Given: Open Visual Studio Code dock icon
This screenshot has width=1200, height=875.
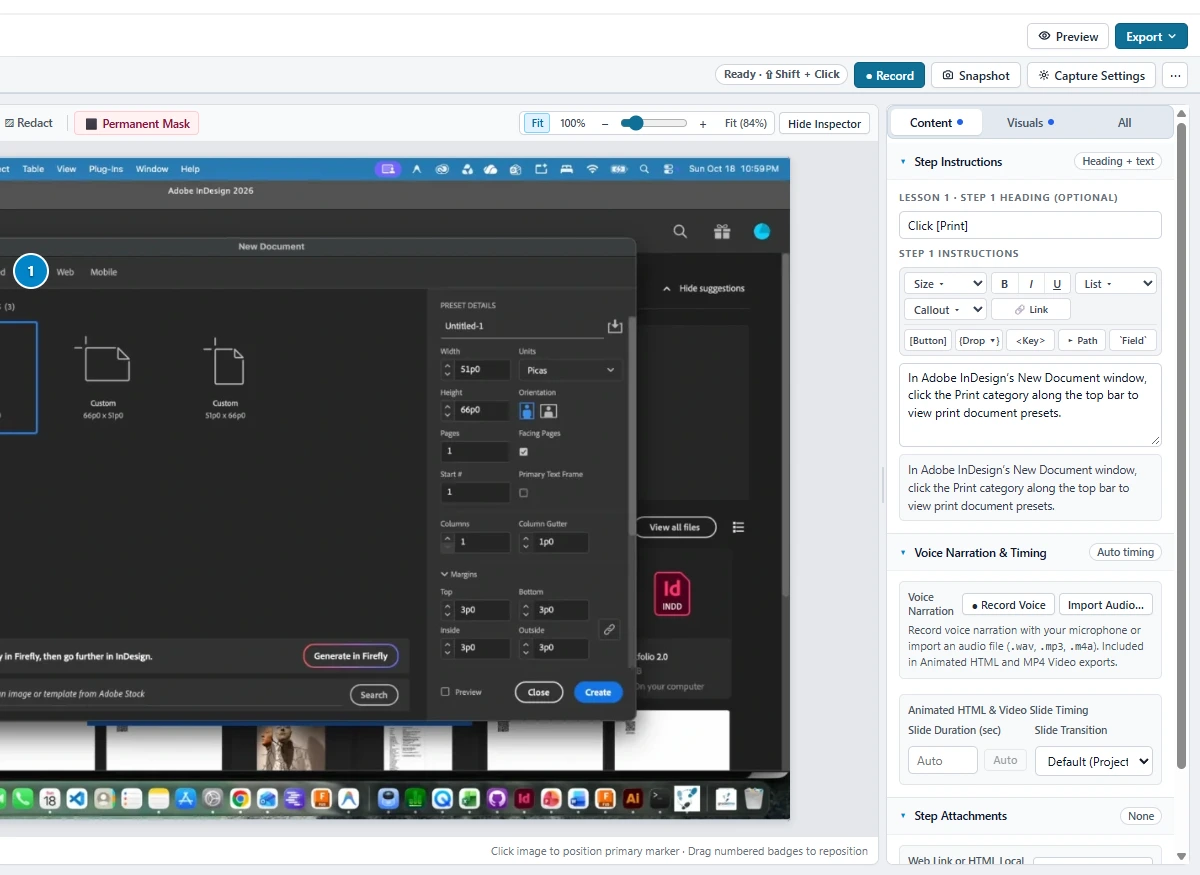Looking at the screenshot, I should click(x=77, y=799).
